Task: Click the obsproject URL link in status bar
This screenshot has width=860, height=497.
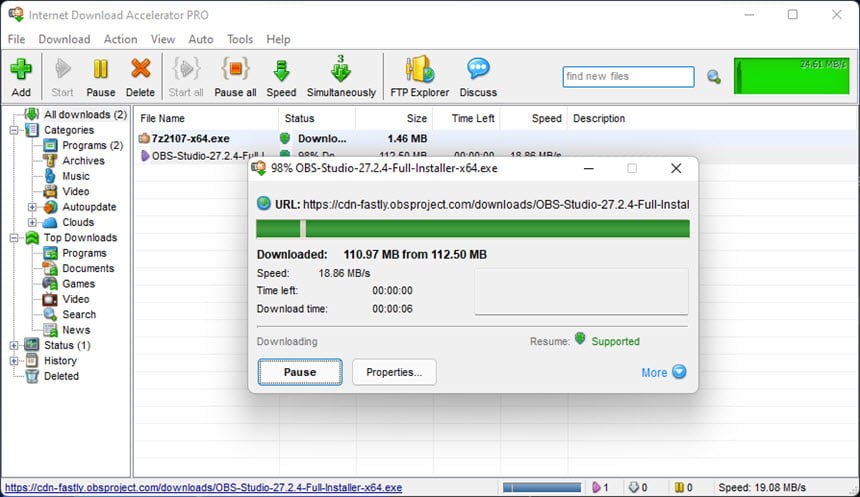Action: (203, 487)
